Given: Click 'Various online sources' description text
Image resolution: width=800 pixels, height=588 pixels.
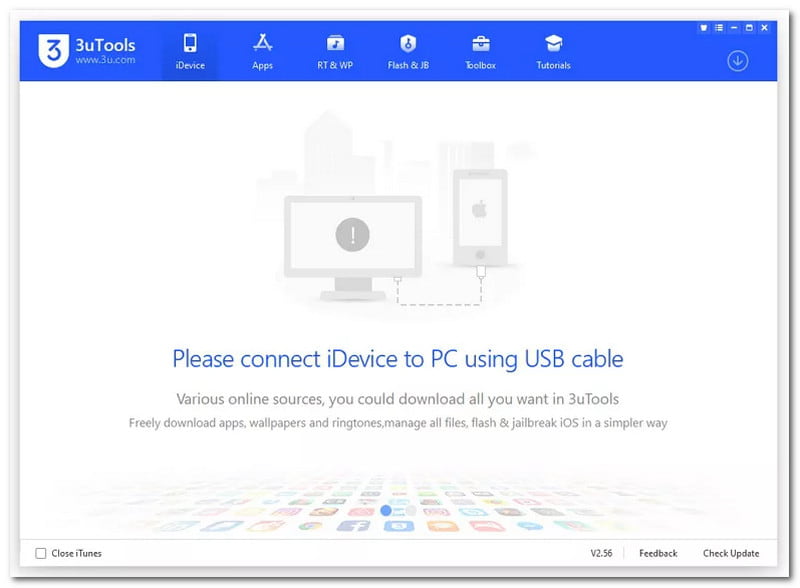Looking at the screenshot, I should click(397, 399).
